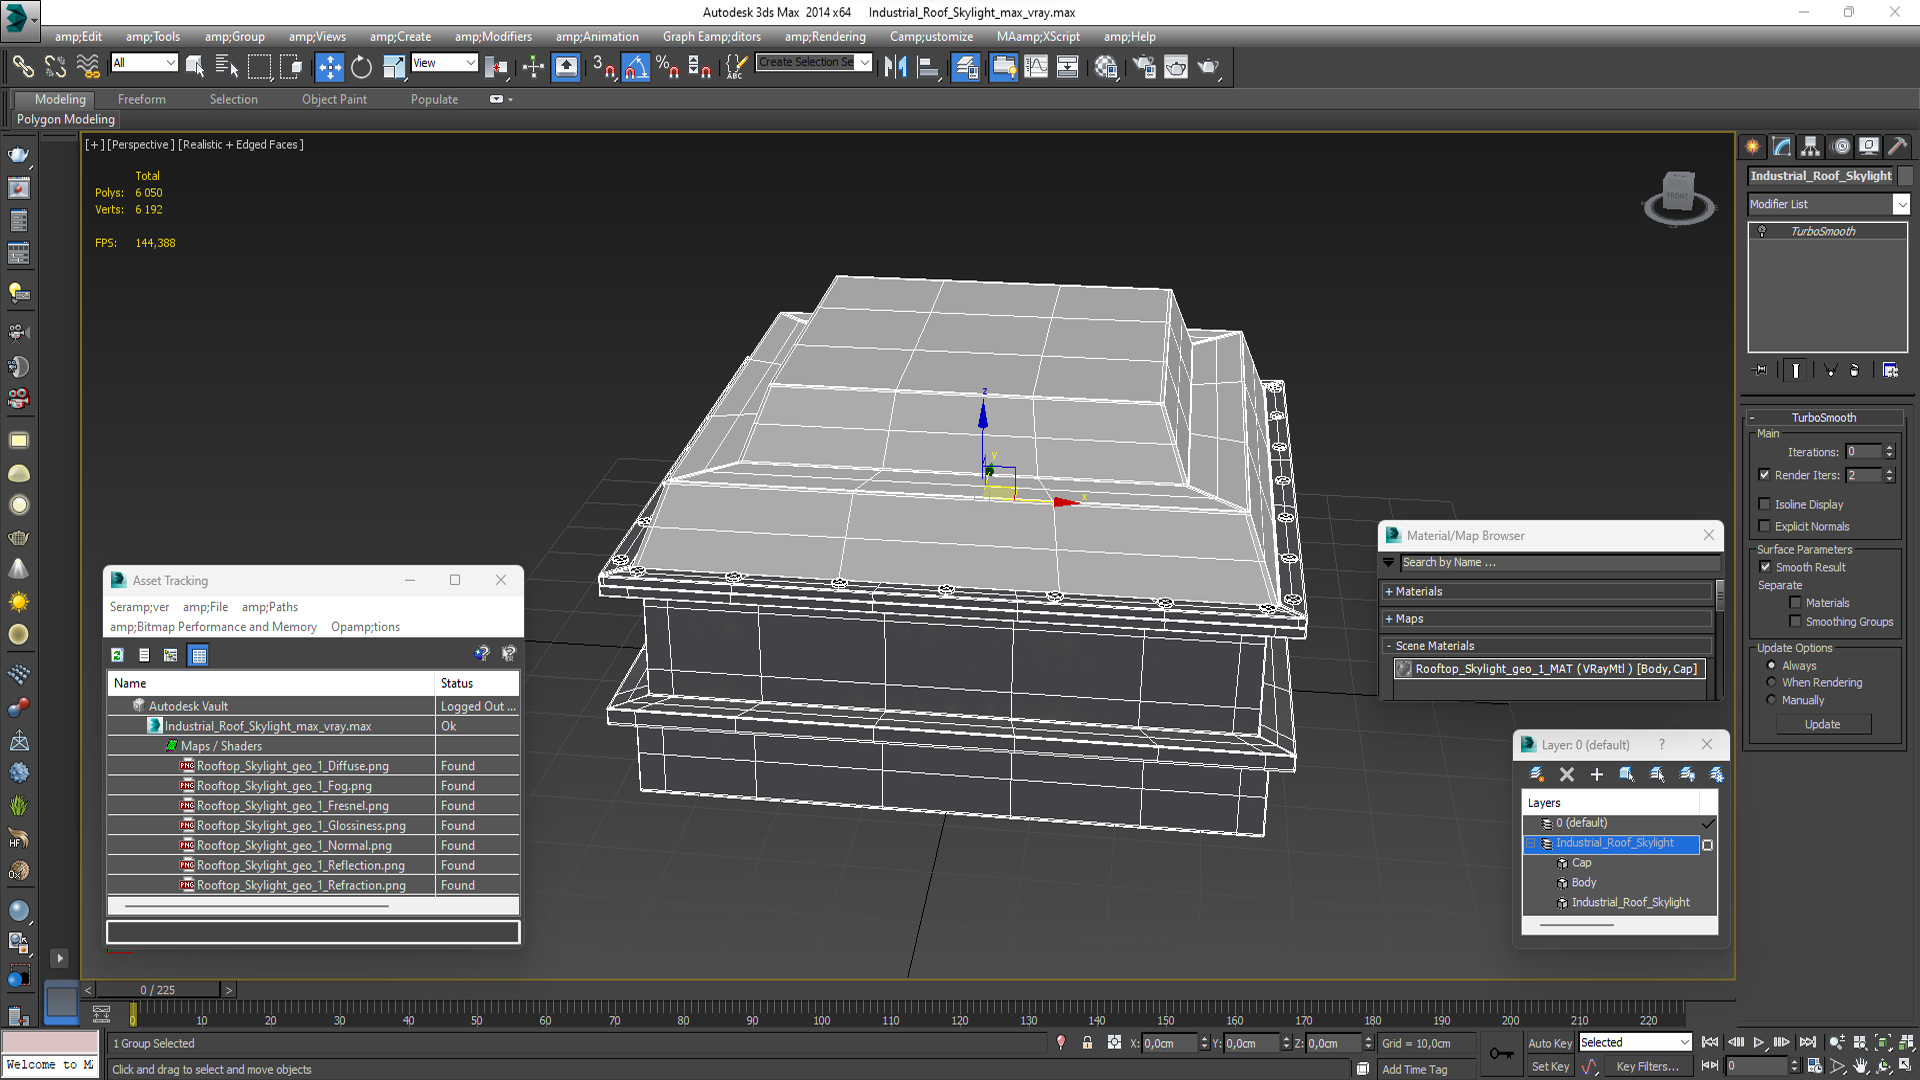
Task: Click Delete layer icon in Layer dialog
Action: point(1566,774)
